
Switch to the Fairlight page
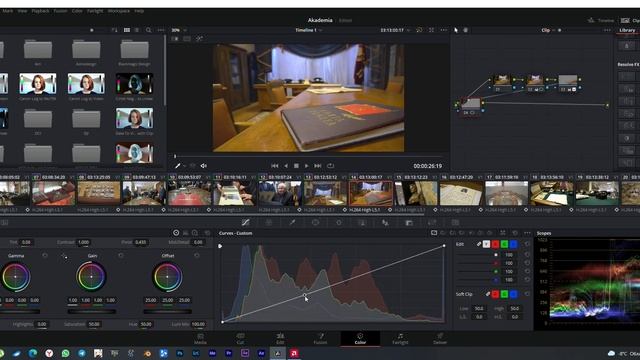pos(400,338)
